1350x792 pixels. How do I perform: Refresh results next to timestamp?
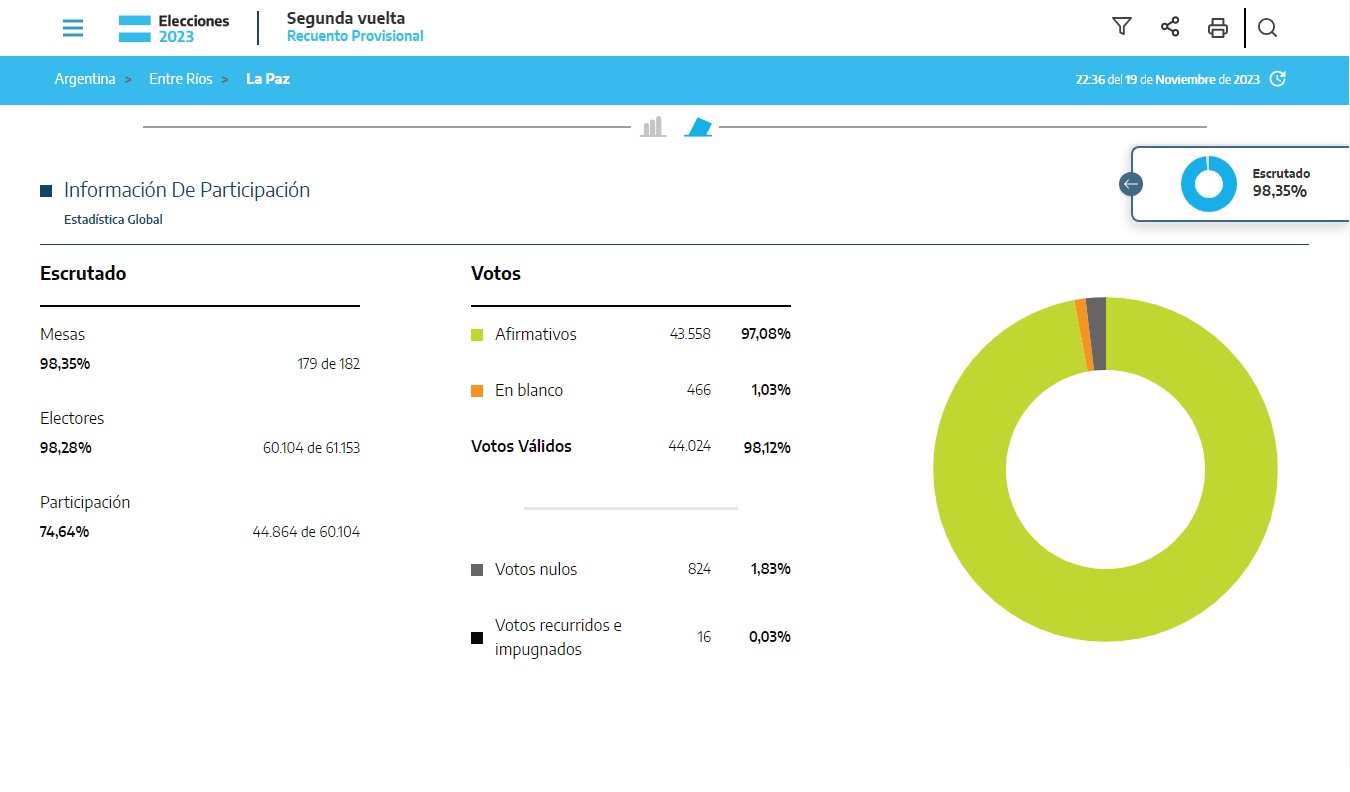(x=1277, y=79)
